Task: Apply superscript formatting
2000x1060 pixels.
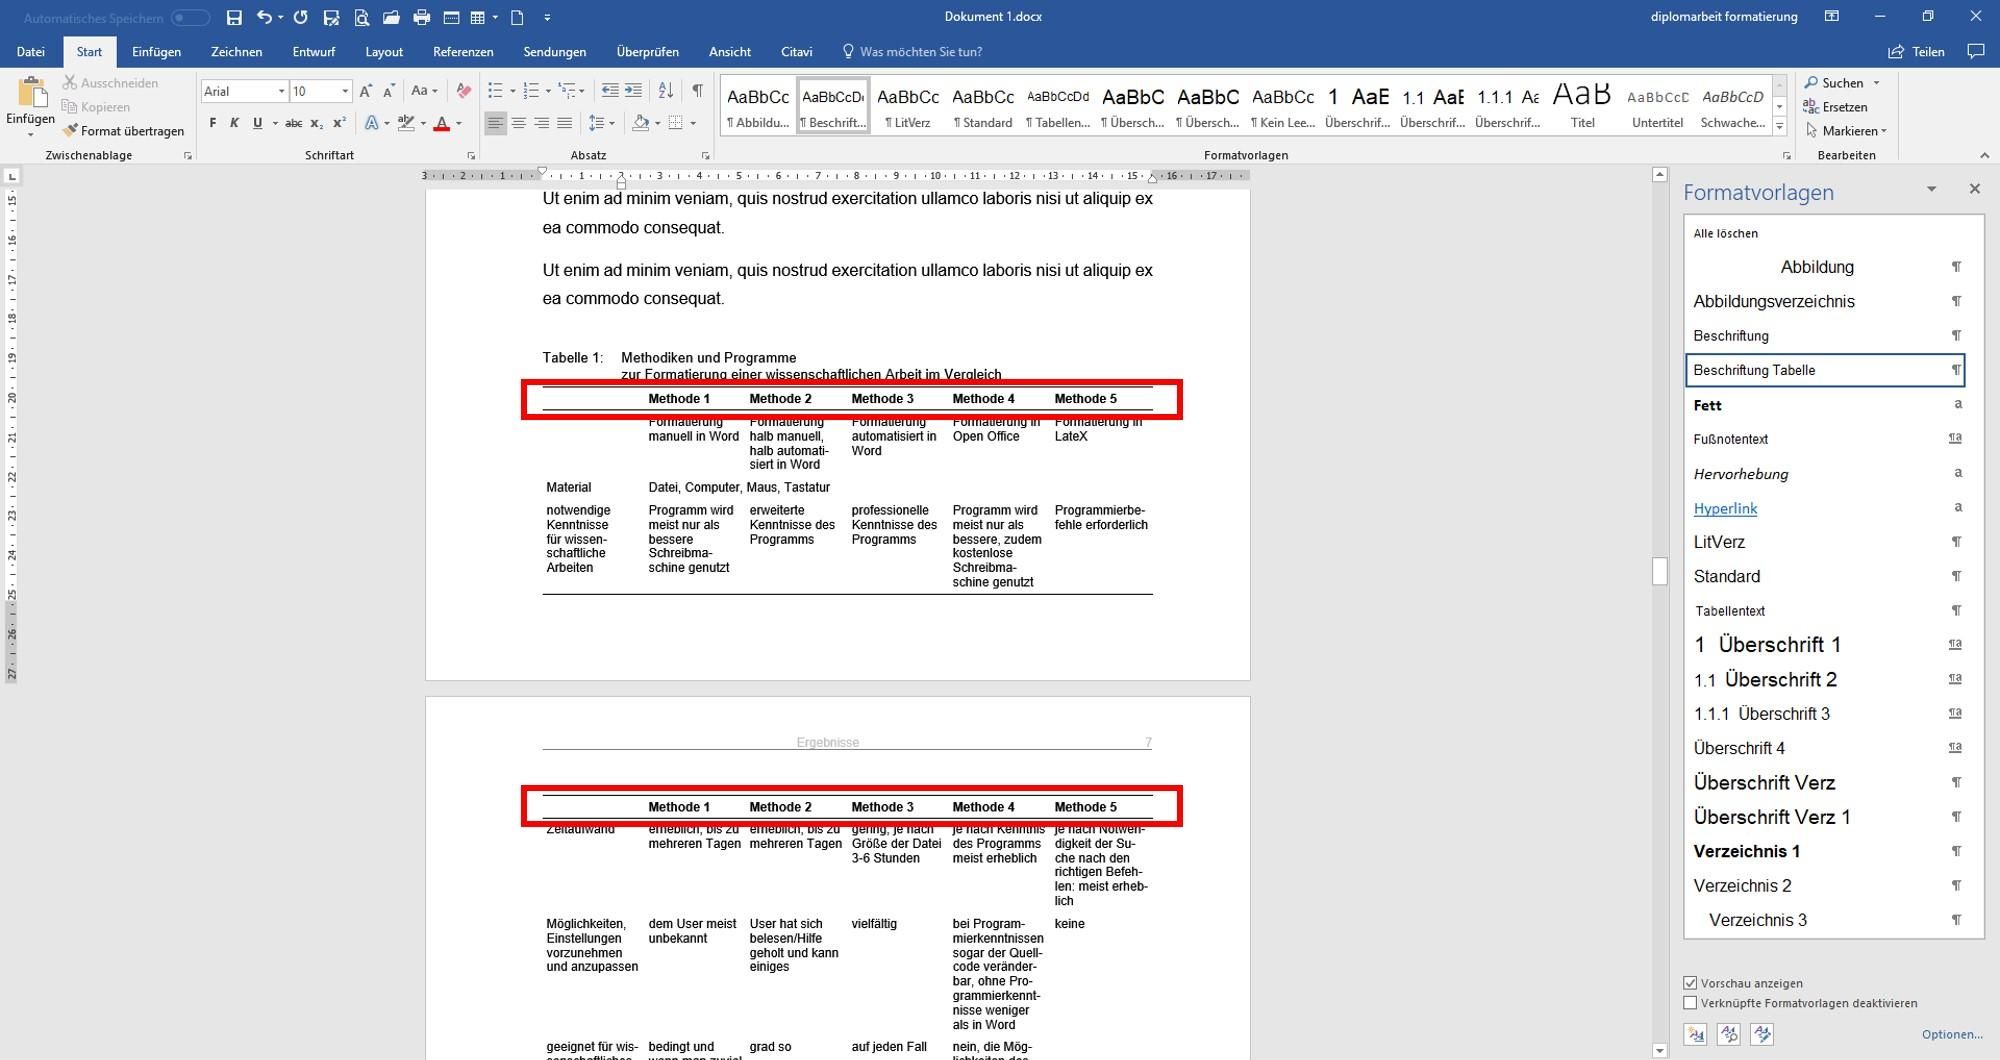Action: 339,123
